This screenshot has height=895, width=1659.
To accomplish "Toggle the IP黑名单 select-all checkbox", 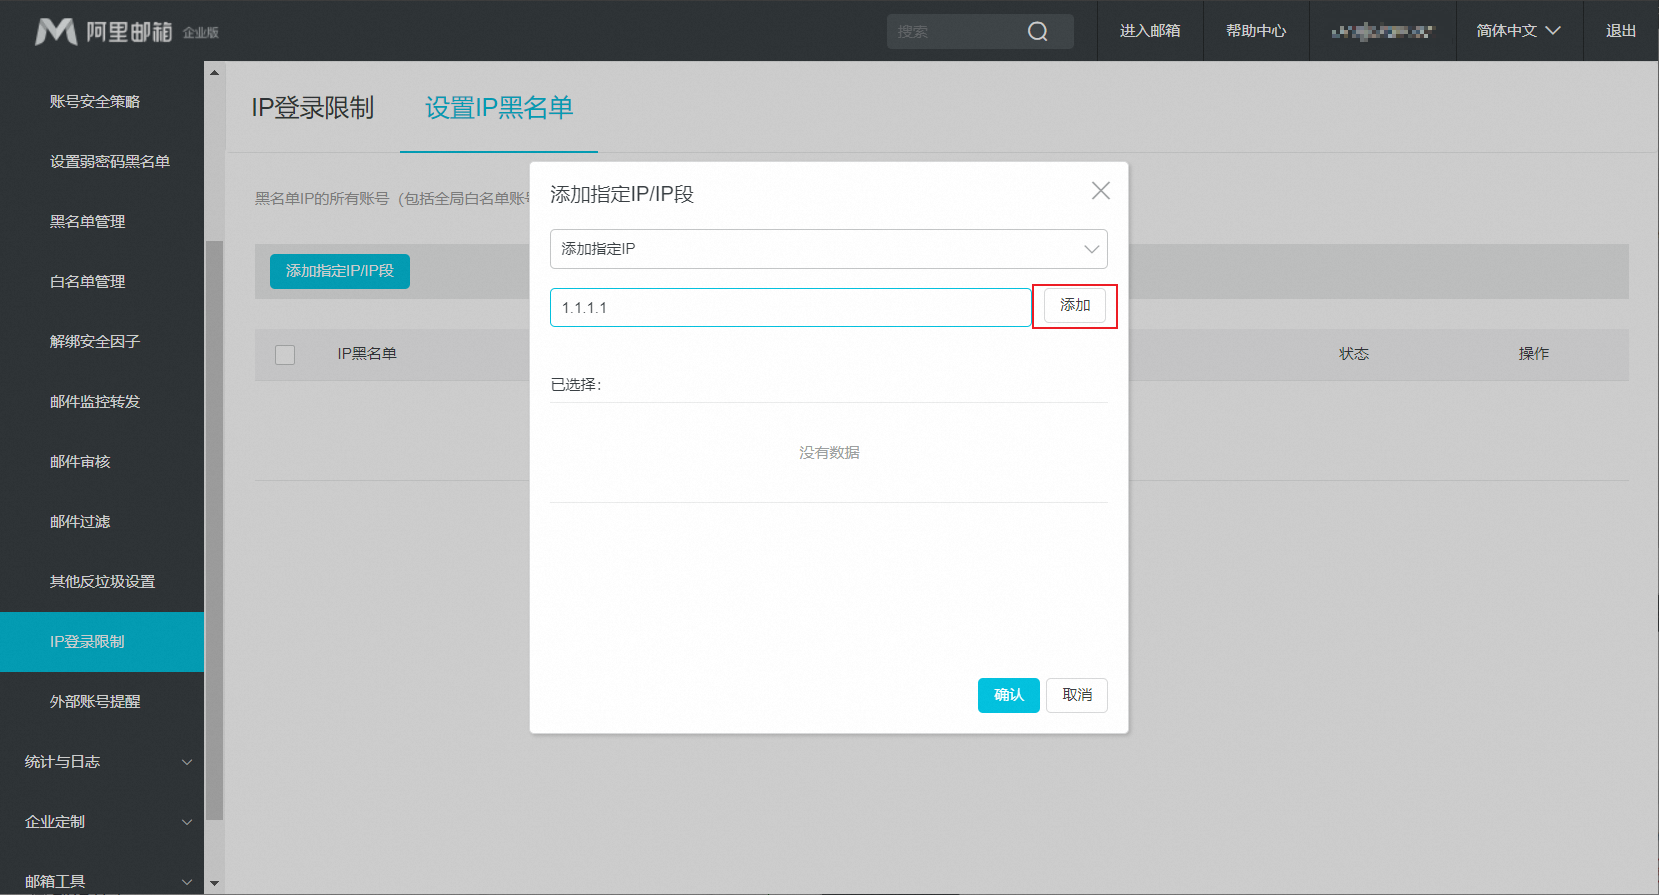I will [x=285, y=355].
